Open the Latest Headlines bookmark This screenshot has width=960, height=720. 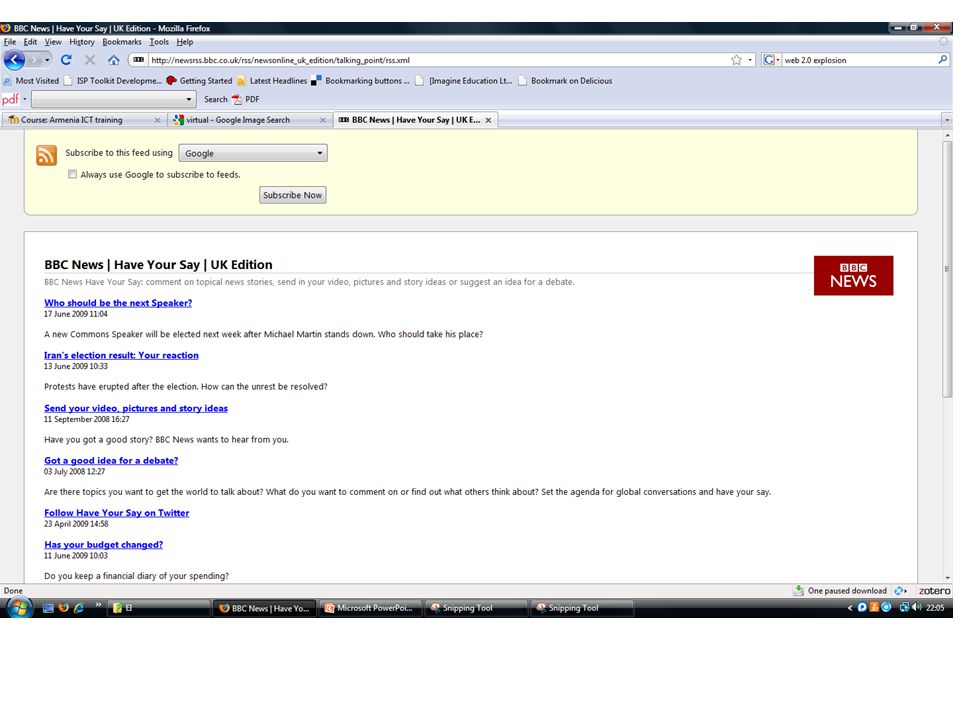tap(272, 81)
